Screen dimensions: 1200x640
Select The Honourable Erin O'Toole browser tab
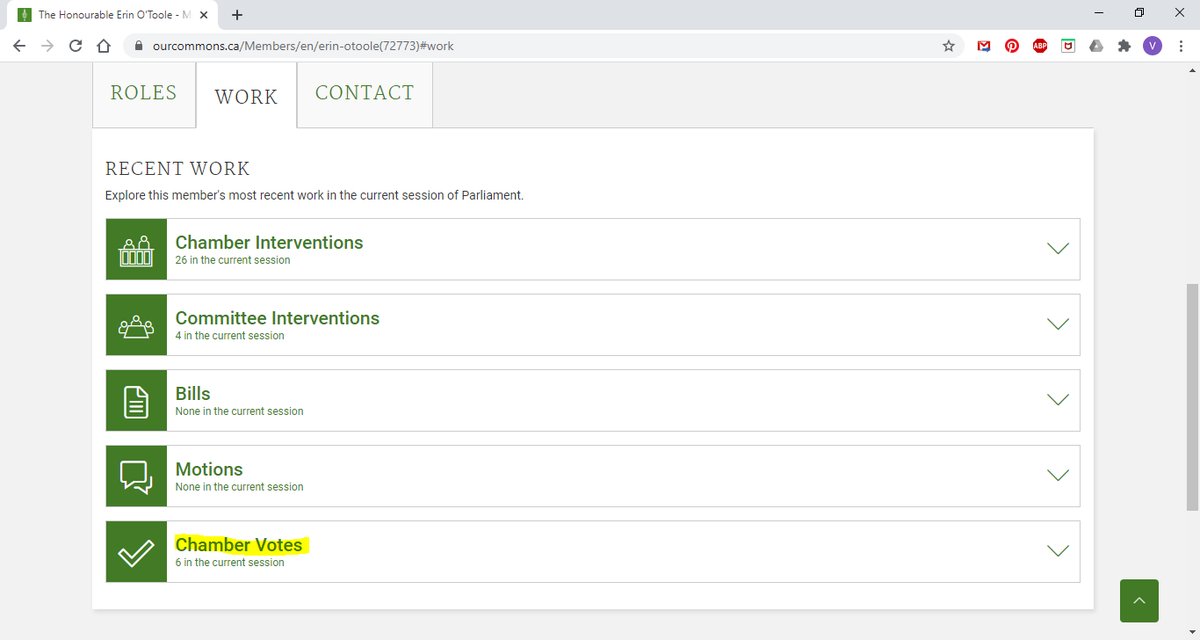pyautogui.click(x=112, y=15)
